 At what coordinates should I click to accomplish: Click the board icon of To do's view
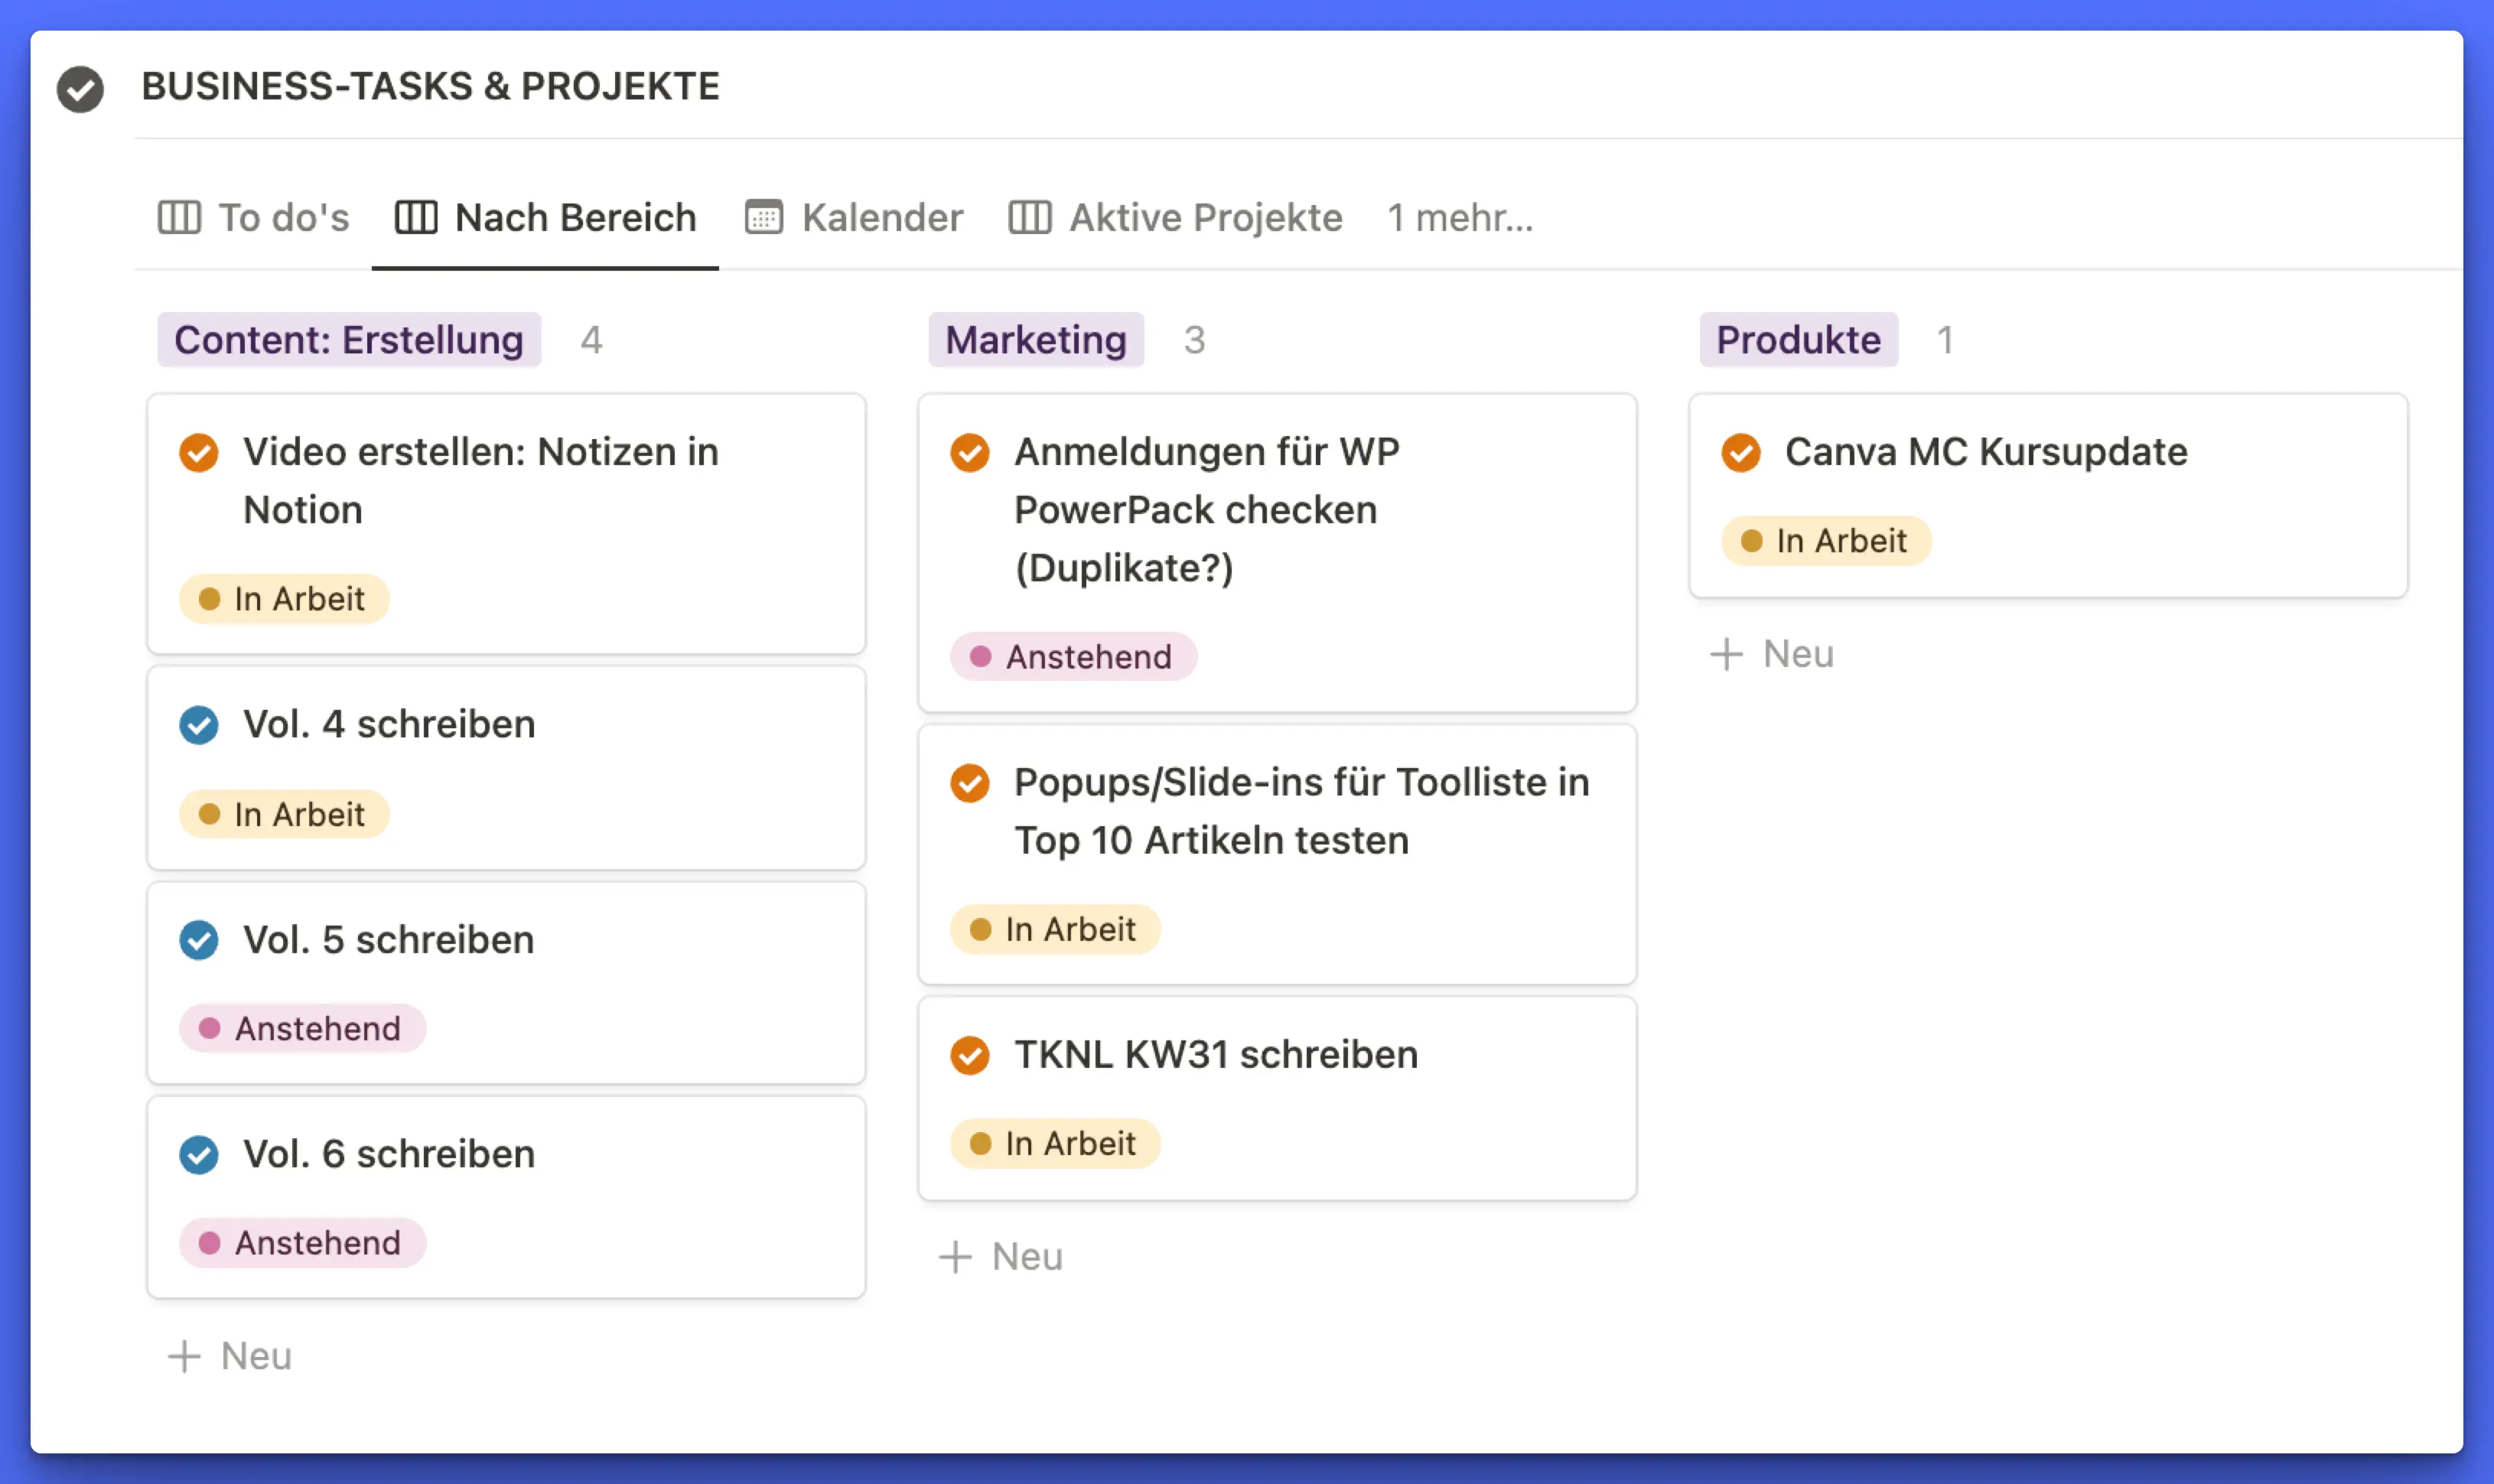tap(179, 217)
